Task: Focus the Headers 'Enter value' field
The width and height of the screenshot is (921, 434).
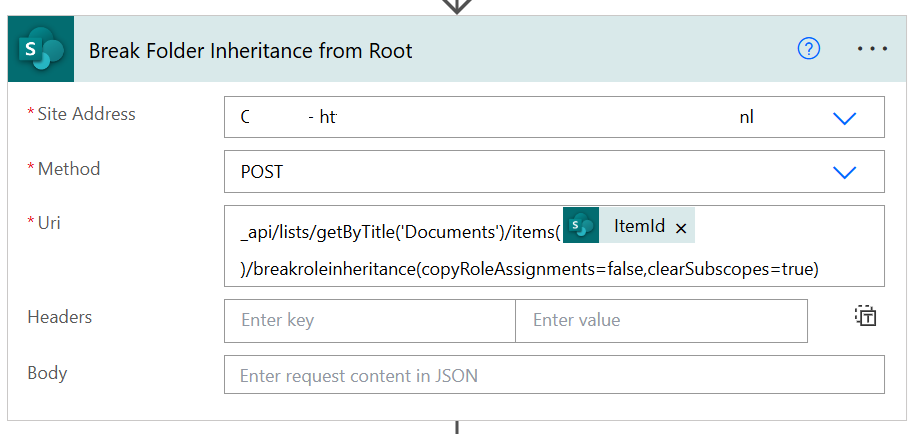Action: click(660, 321)
